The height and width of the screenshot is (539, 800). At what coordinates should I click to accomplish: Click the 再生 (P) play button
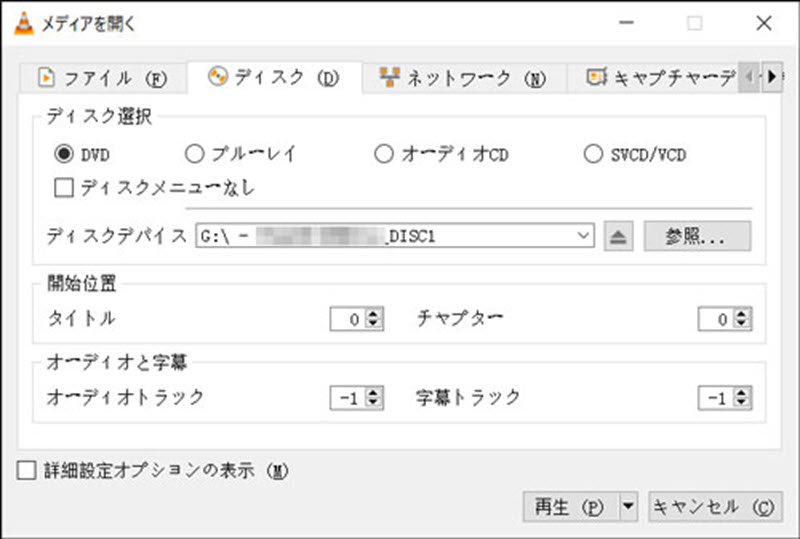tap(570, 506)
